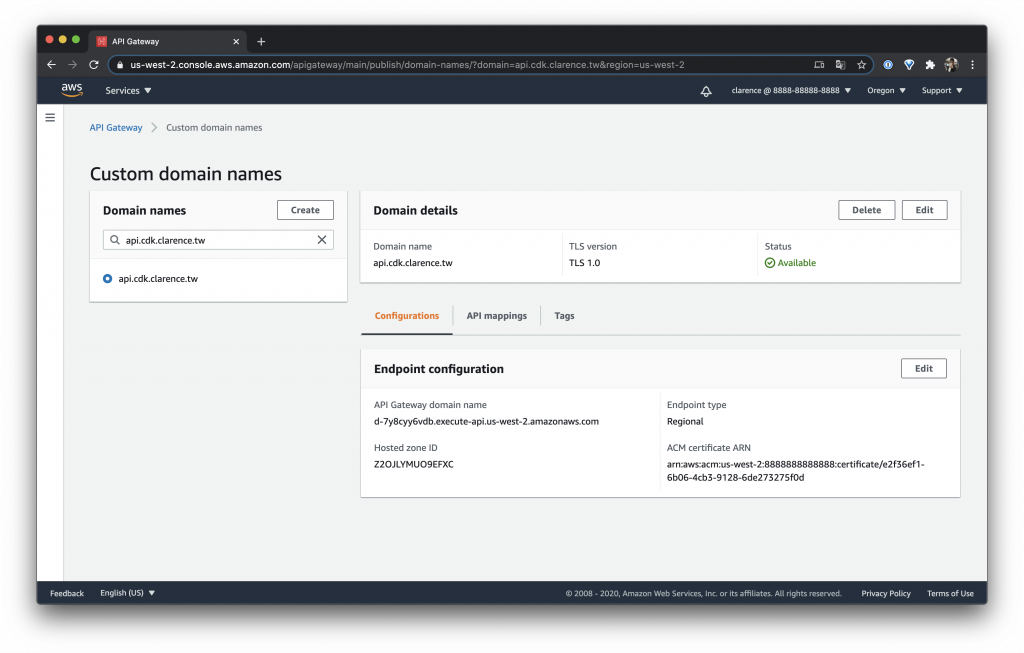Switch to the Tags tab
Viewport: 1024px width, 653px height.
[x=564, y=315]
